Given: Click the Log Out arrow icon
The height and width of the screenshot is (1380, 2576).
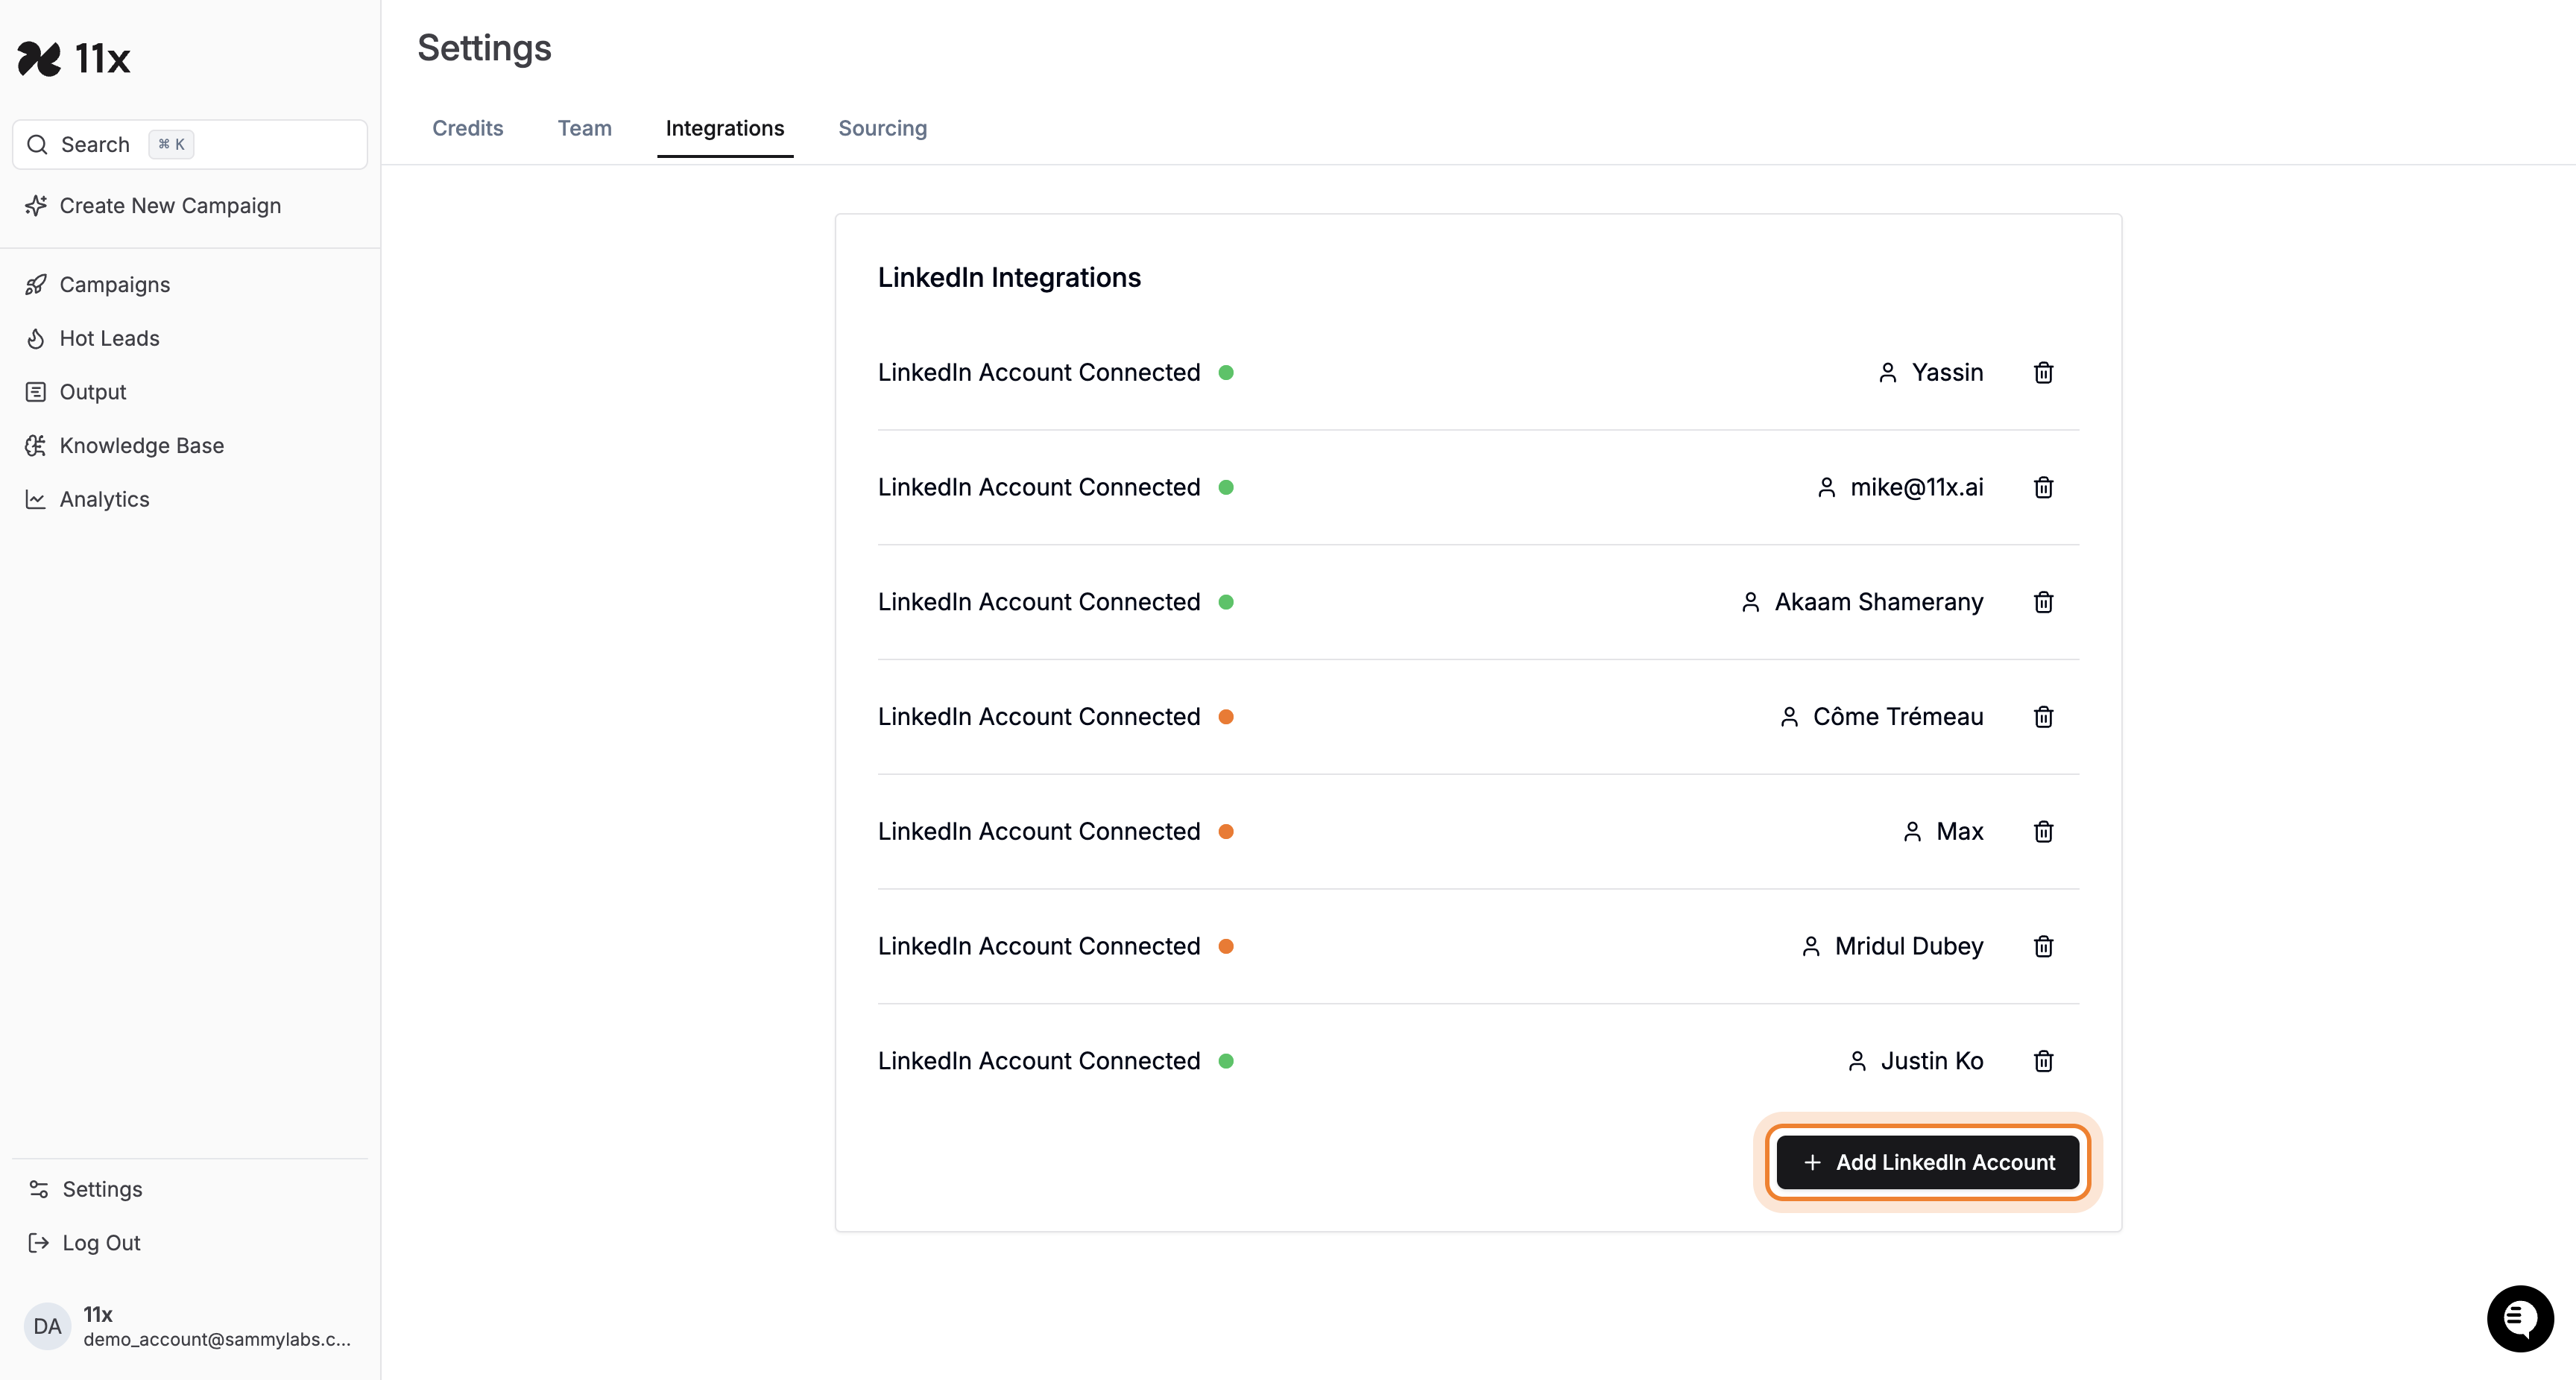Looking at the screenshot, I should (x=39, y=1243).
